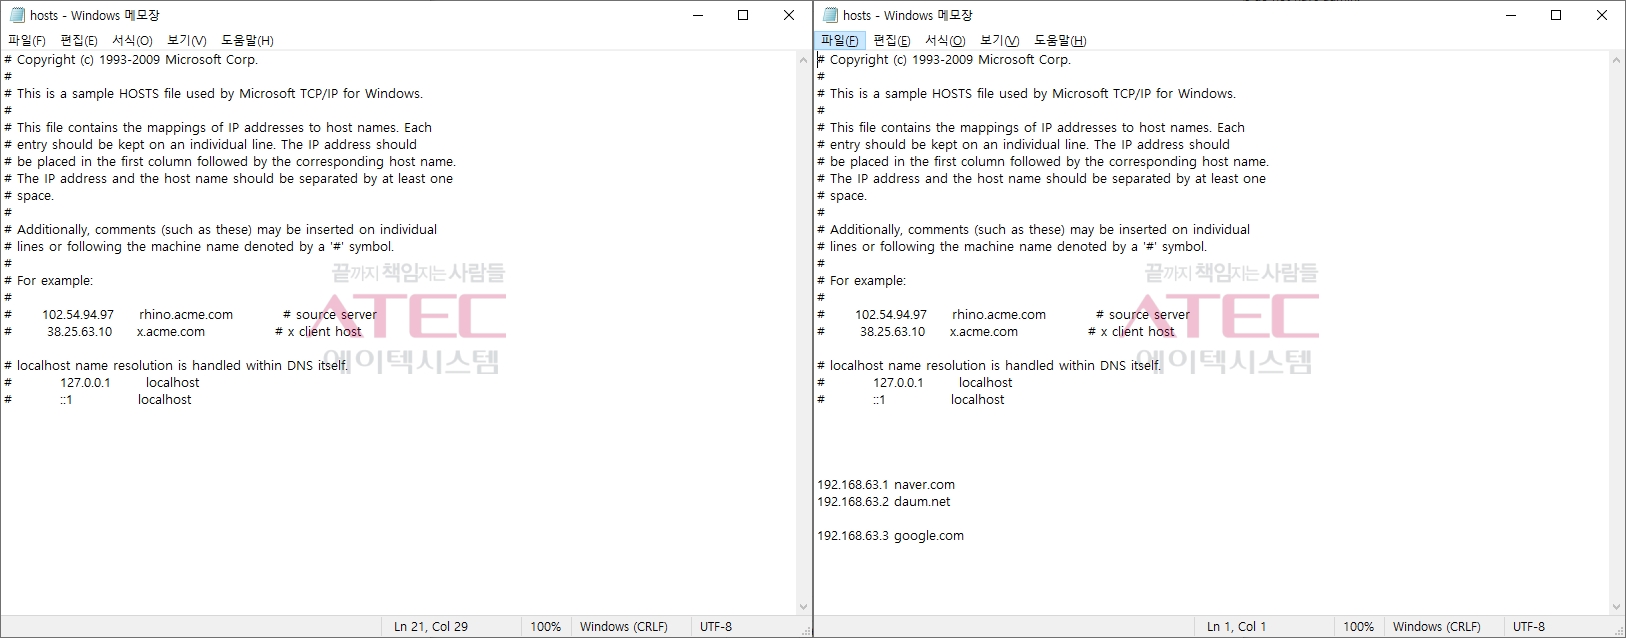The width and height of the screenshot is (1626, 638).
Task: Click '127.0.0.1 localhost' line in right window
Action: point(915,383)
